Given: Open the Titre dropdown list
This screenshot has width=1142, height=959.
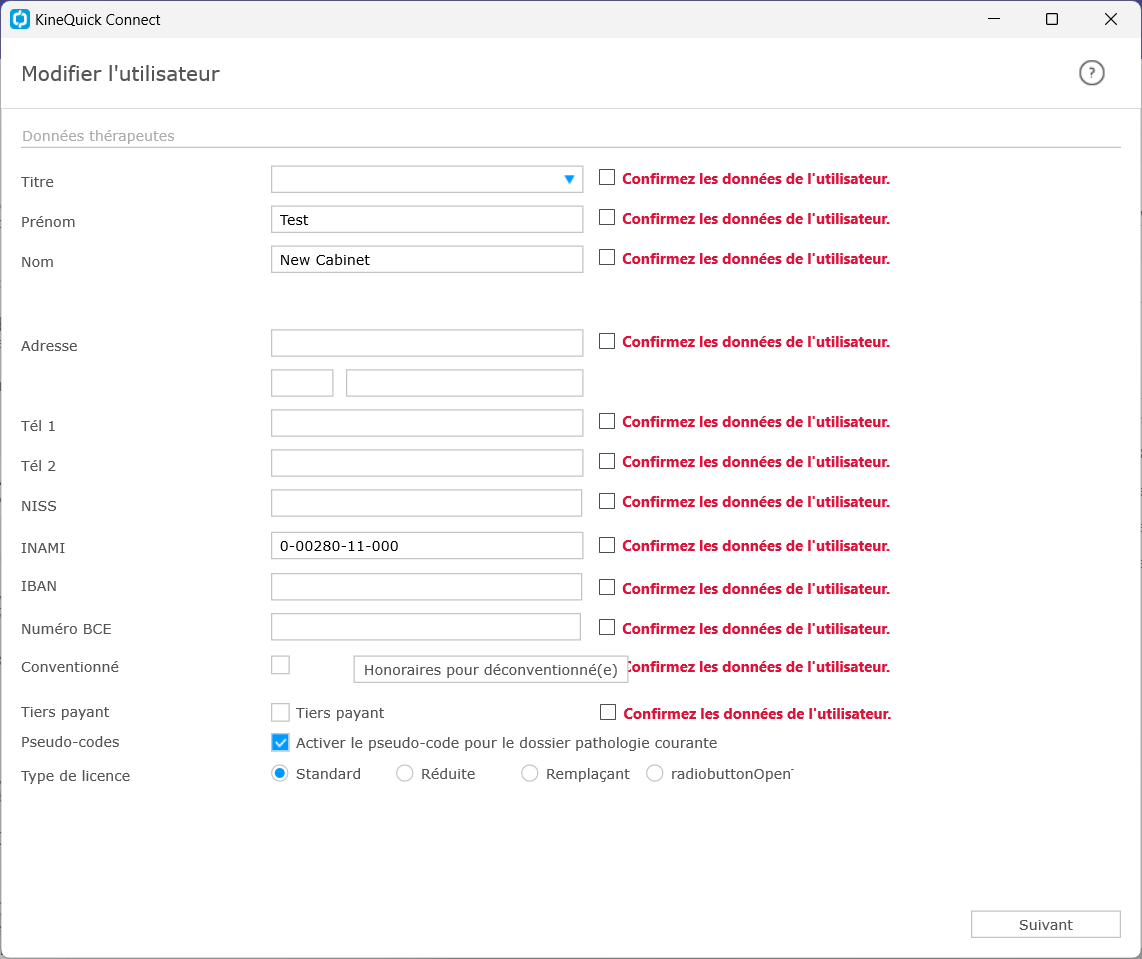Looking at the screenshot, I should coord(427,179).
